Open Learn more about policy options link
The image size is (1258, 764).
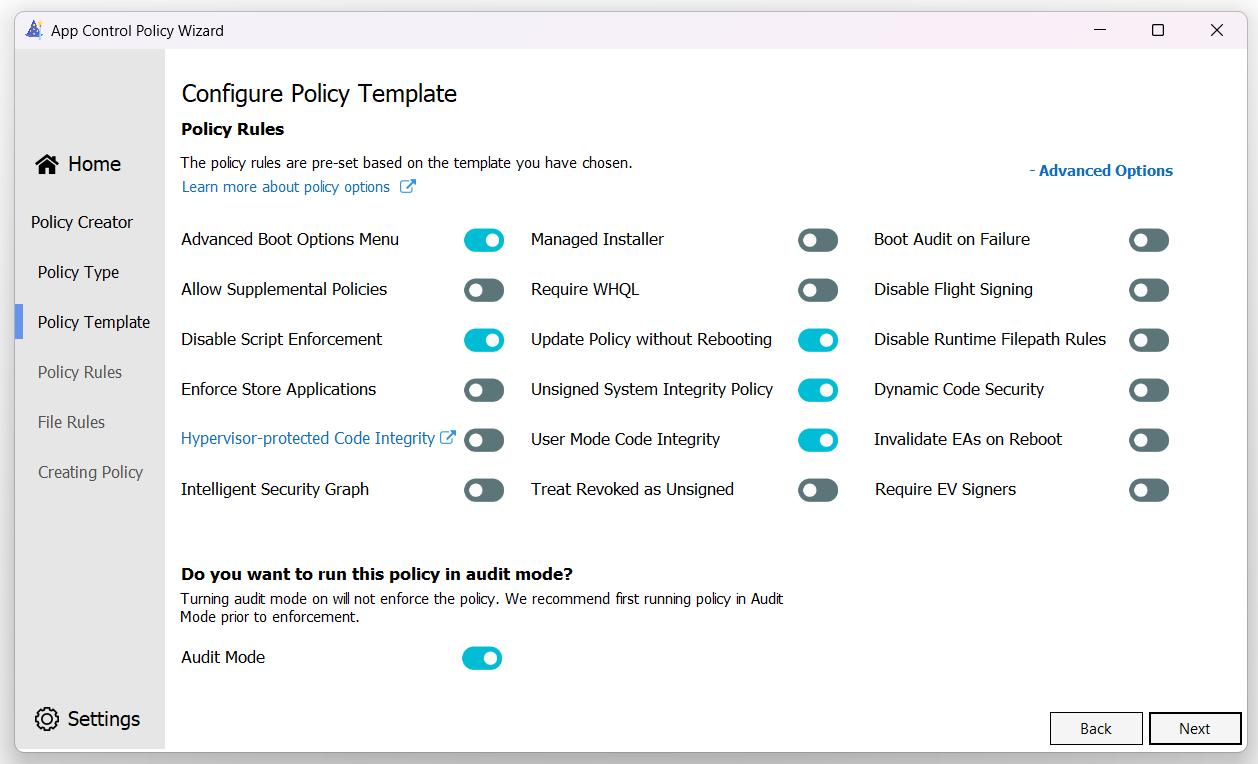286,187
